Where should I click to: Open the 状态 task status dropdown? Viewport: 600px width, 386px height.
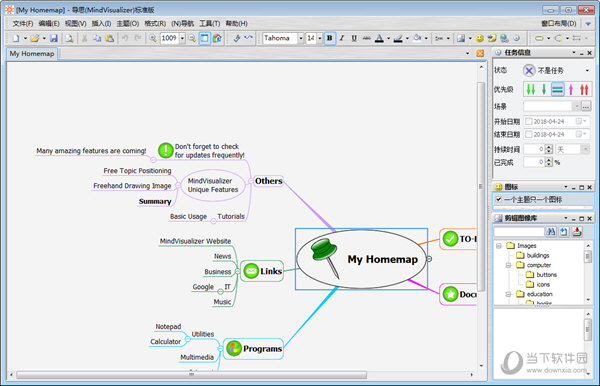[x=587, y=70]
